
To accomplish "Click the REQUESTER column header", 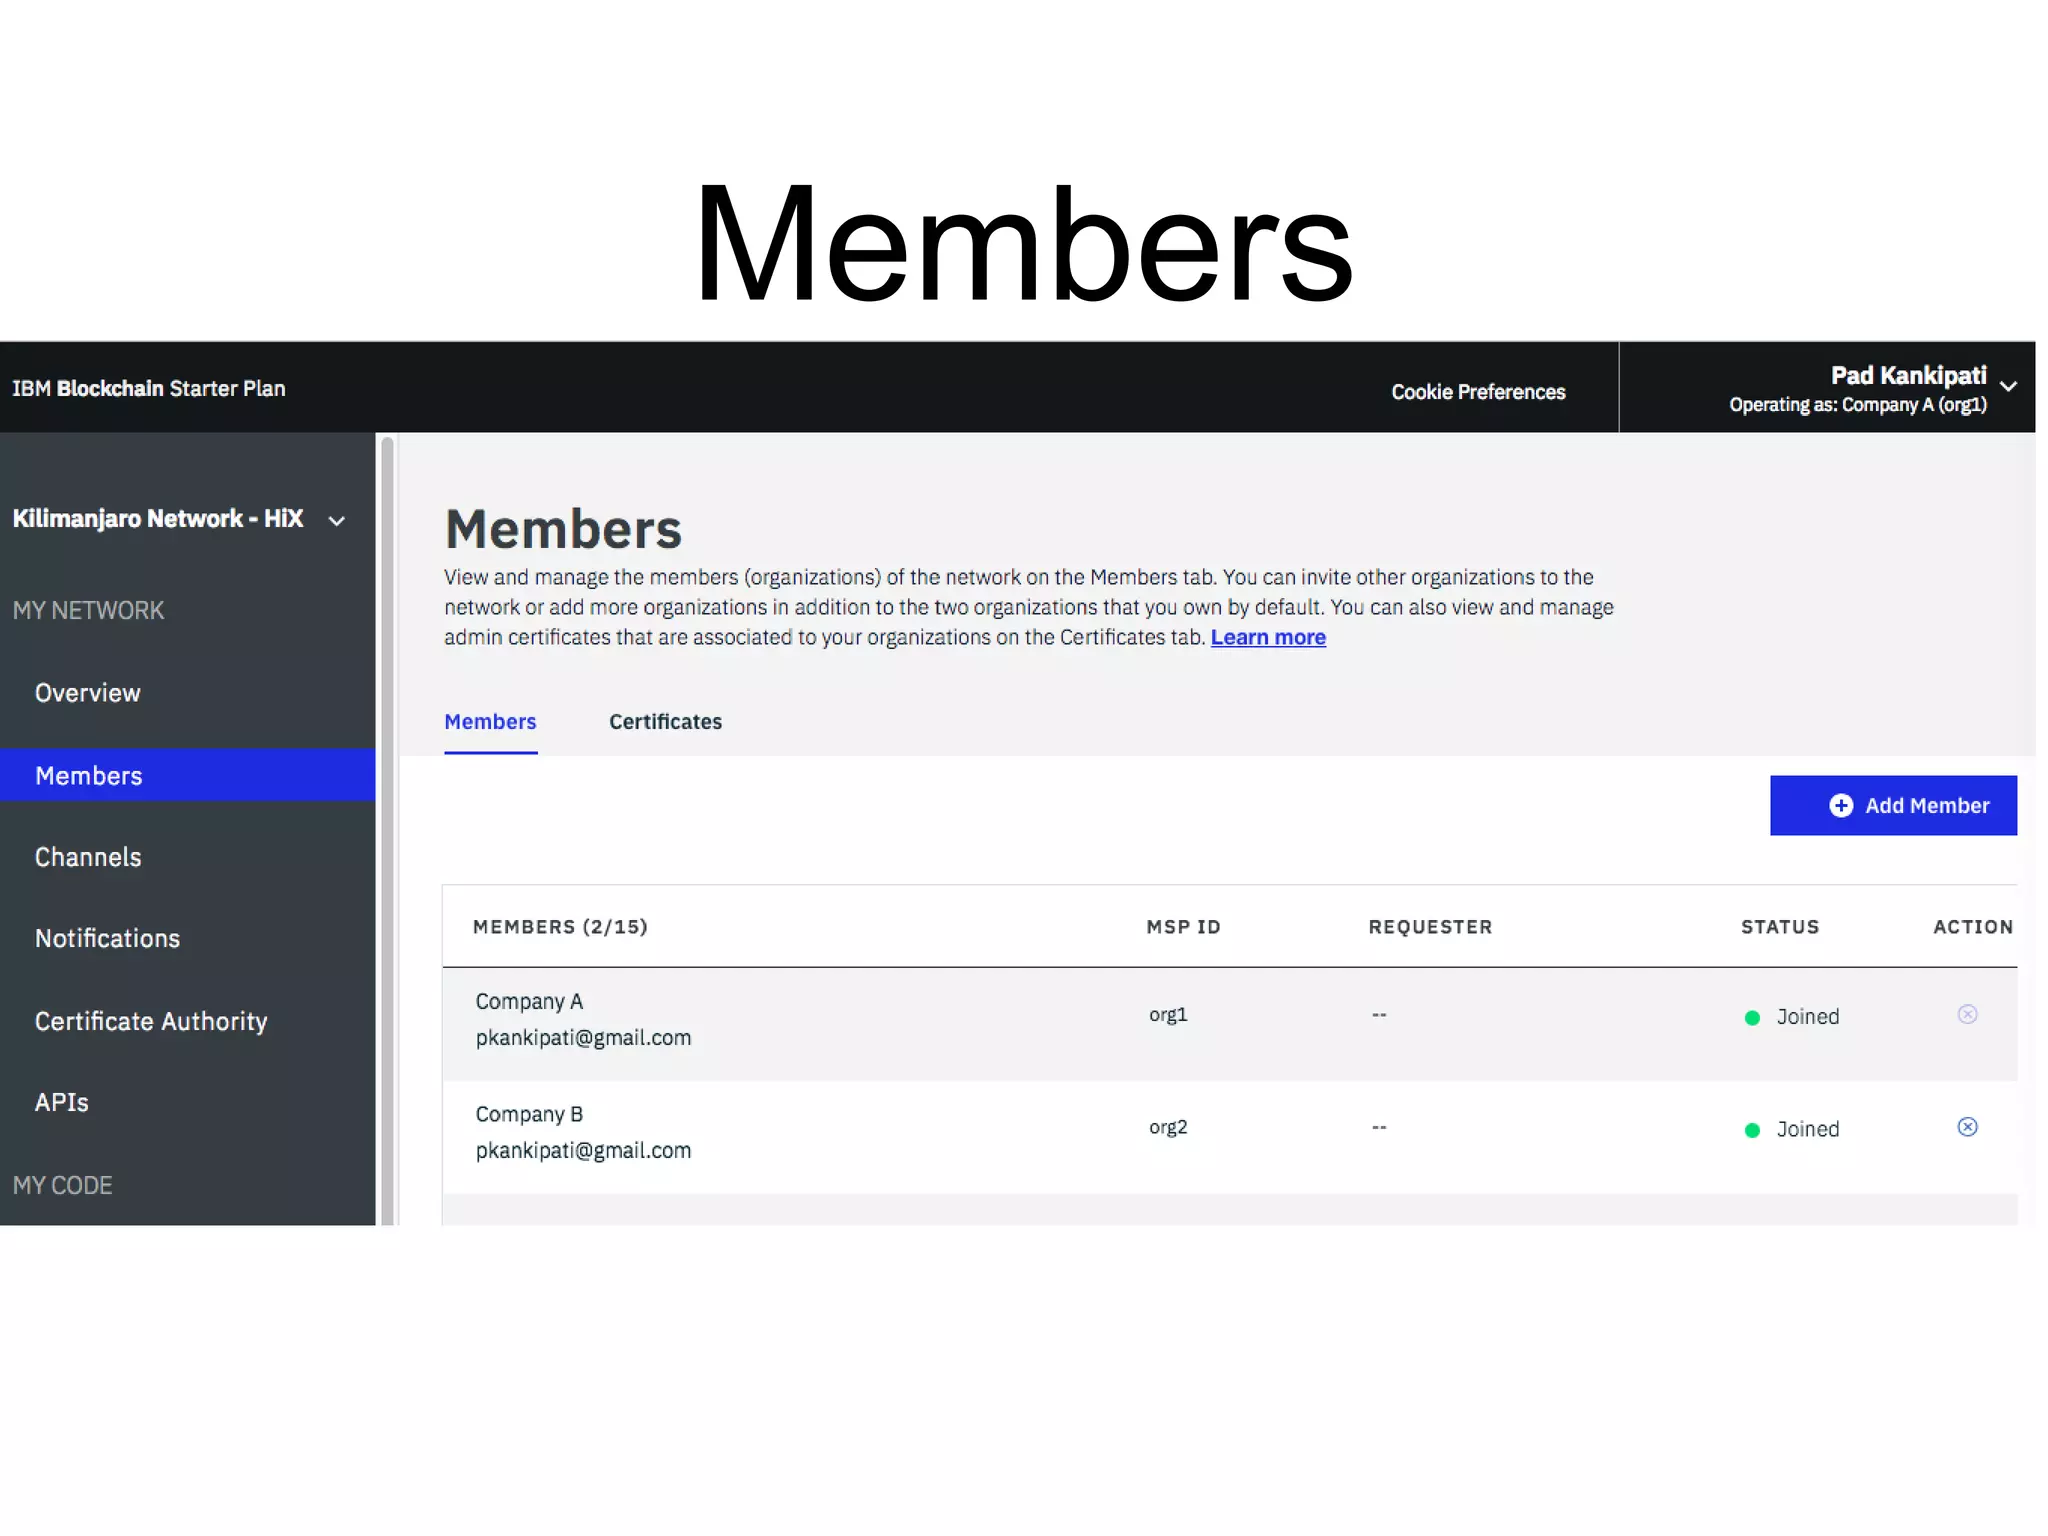I will pyautogui.click(x=1430, y=927).
